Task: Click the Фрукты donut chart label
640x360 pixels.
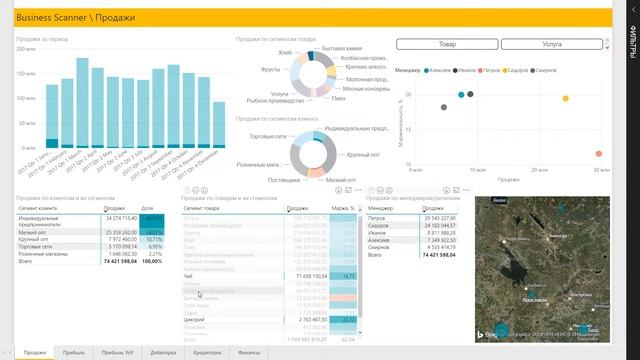Action: (x=270, y=69)
